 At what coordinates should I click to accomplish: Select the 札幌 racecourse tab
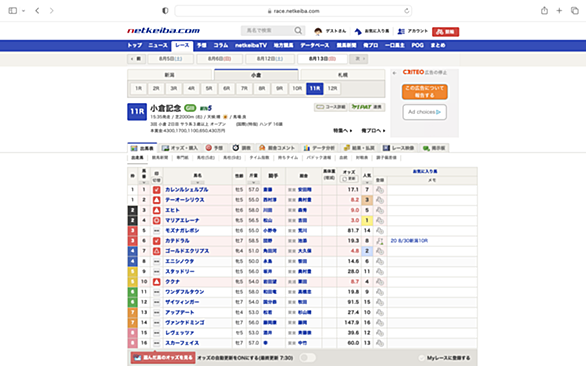[343, 75]
